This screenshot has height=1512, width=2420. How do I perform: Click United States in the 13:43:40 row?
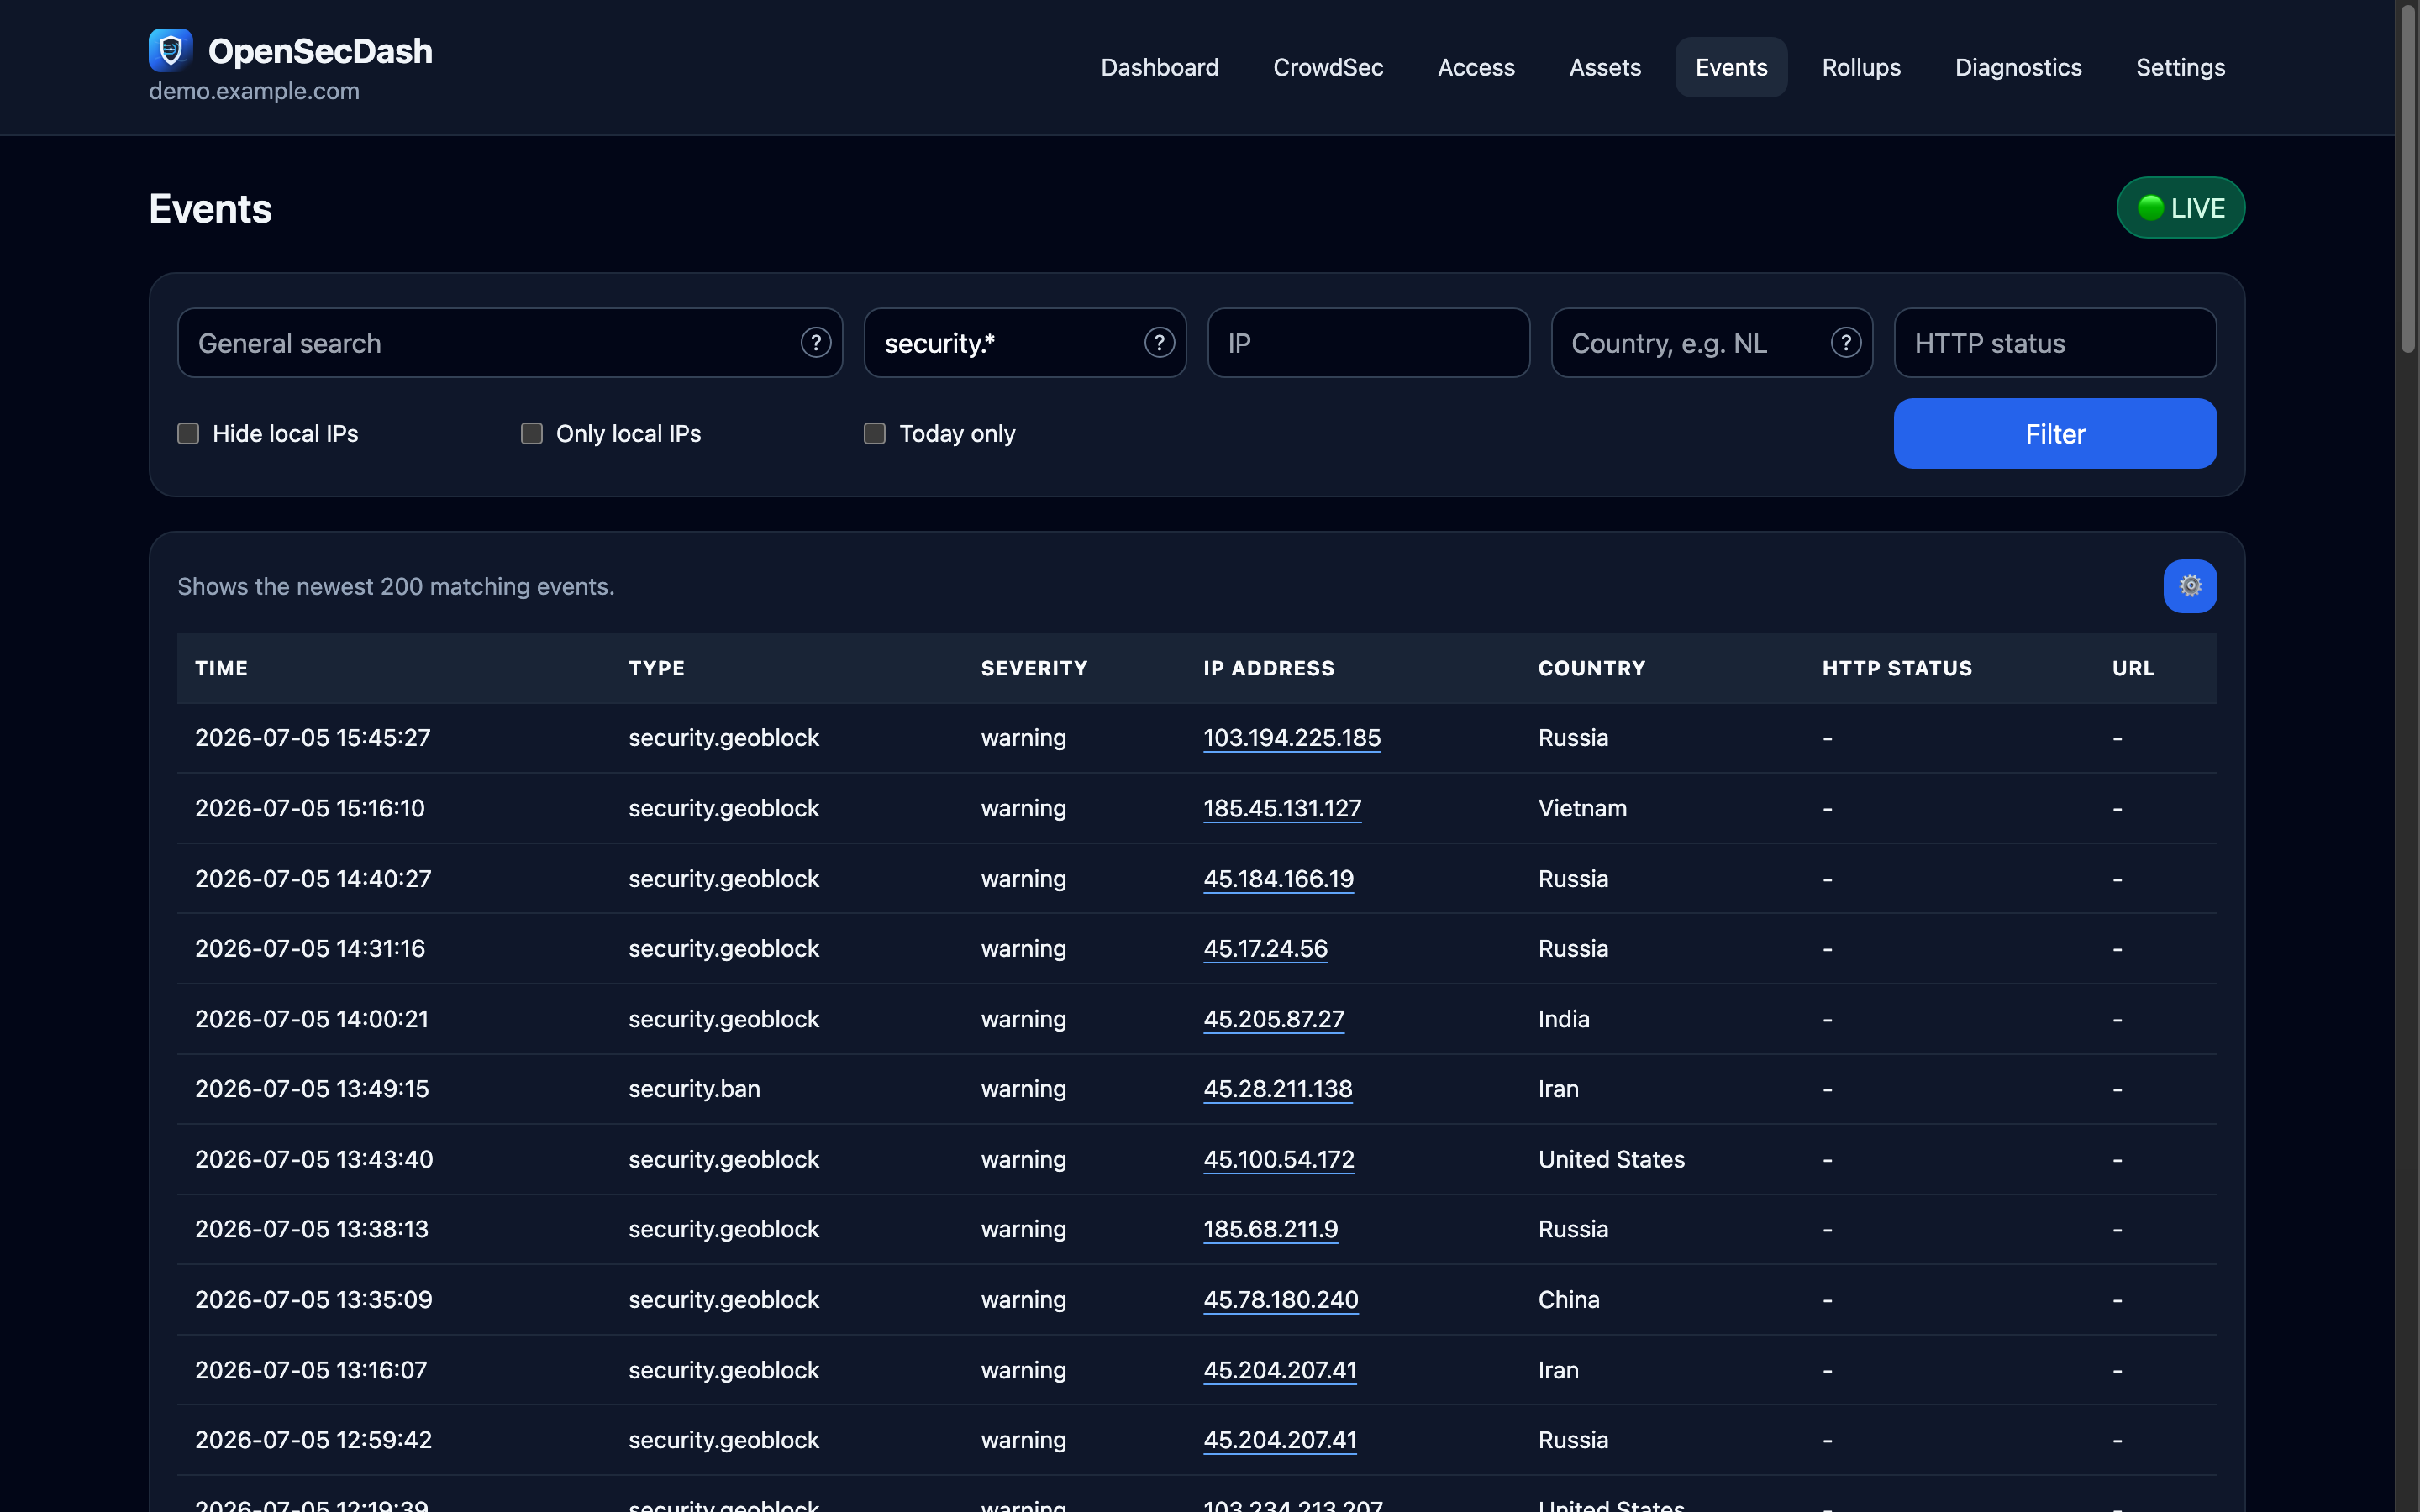coord(1611,1159)
